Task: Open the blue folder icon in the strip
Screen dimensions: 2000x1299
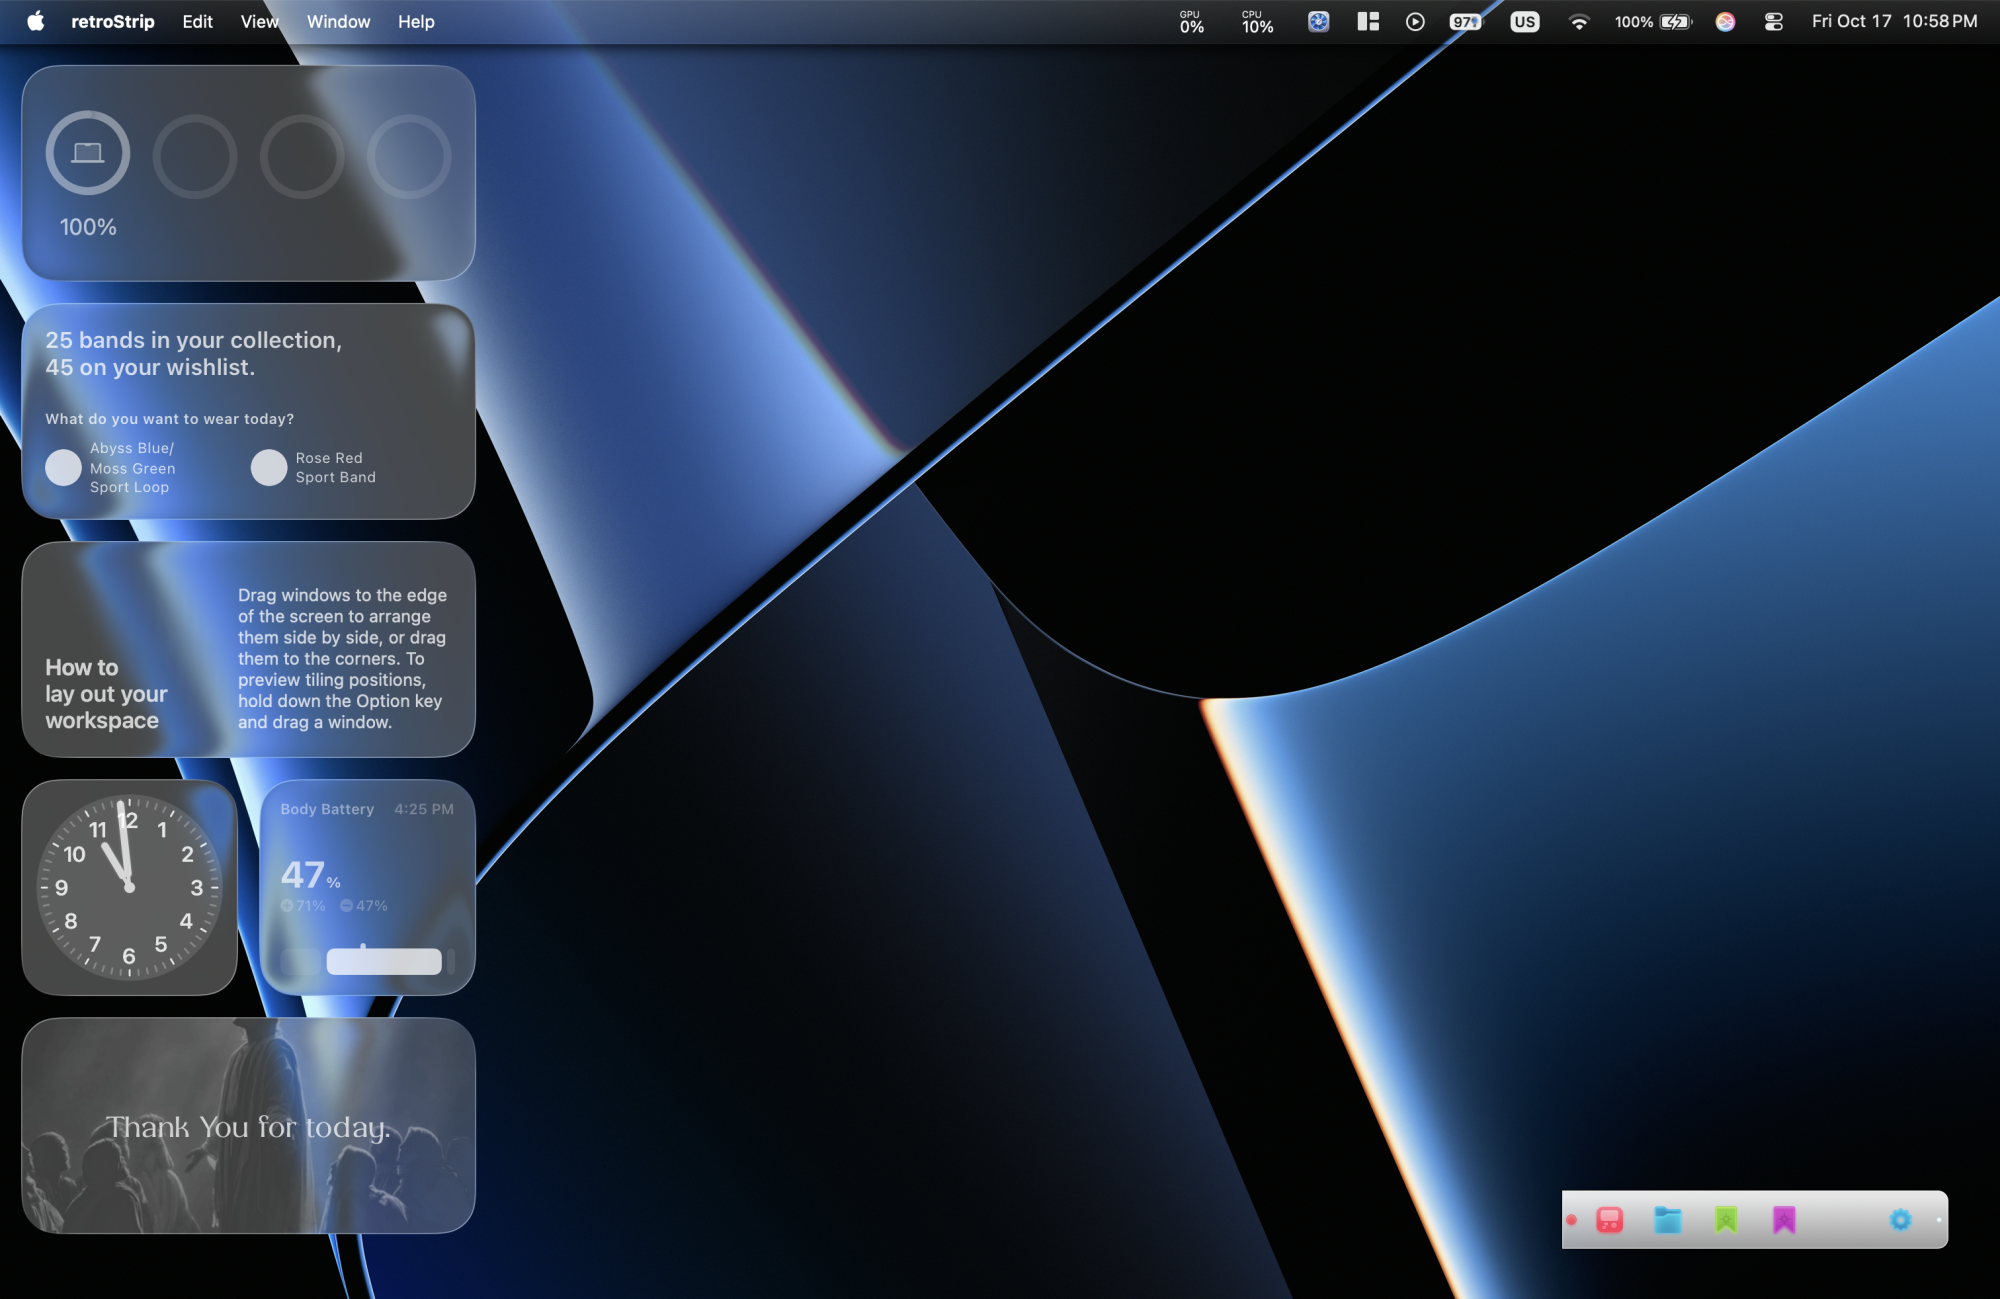Action: click(1667, 1219)
